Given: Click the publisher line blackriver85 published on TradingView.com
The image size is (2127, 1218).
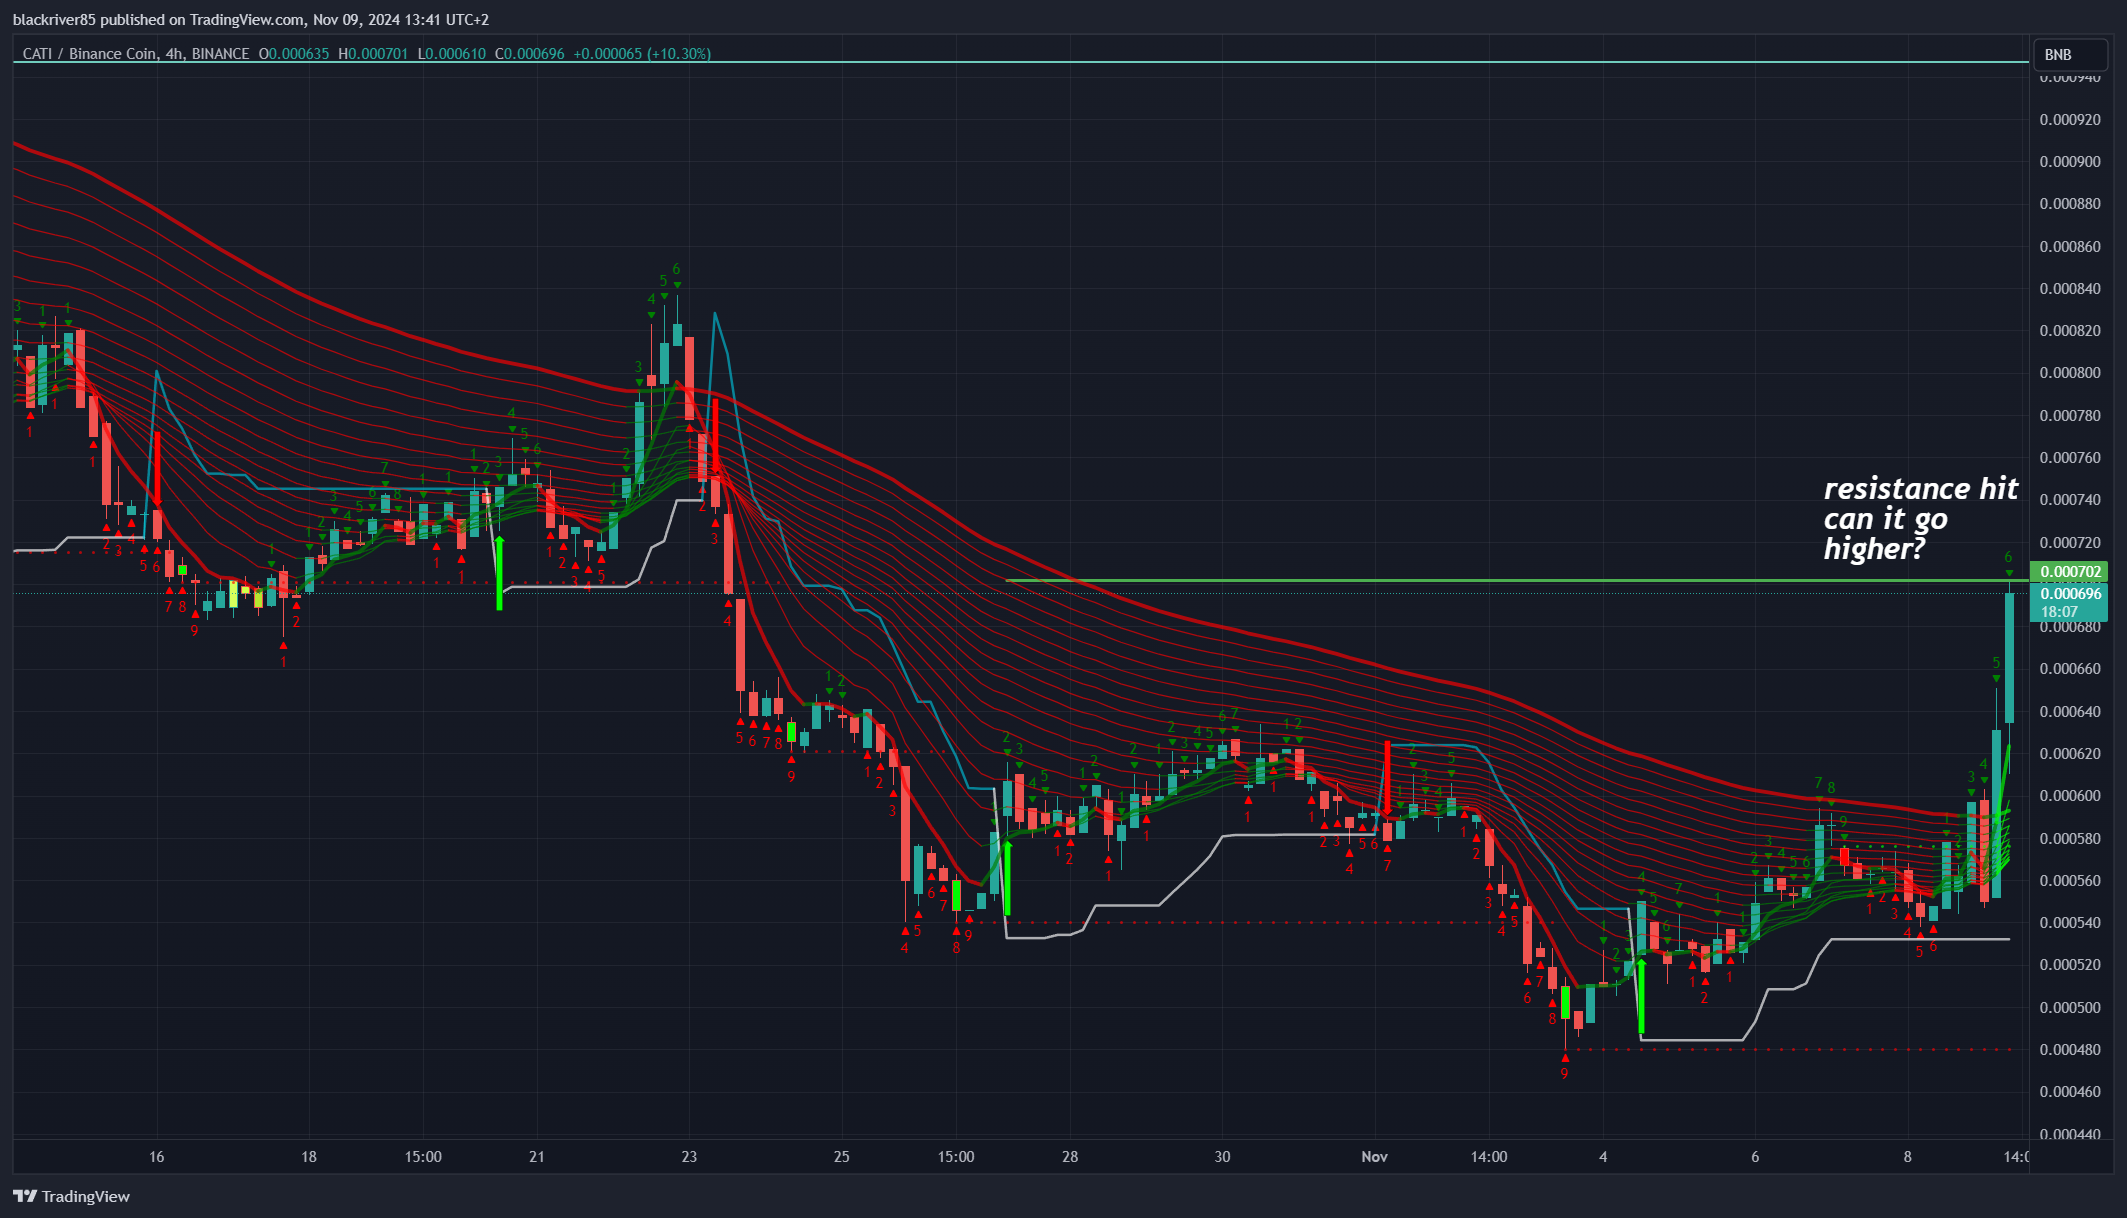Looking at the screenshot, I should click(x=251, y=20).
